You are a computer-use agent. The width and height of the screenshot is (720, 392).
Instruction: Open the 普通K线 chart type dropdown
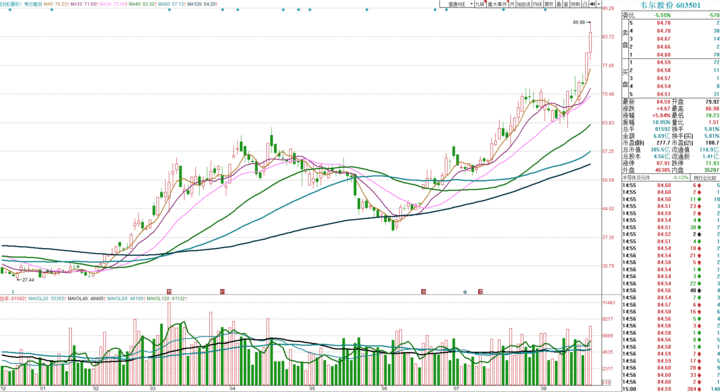point(457,4)
